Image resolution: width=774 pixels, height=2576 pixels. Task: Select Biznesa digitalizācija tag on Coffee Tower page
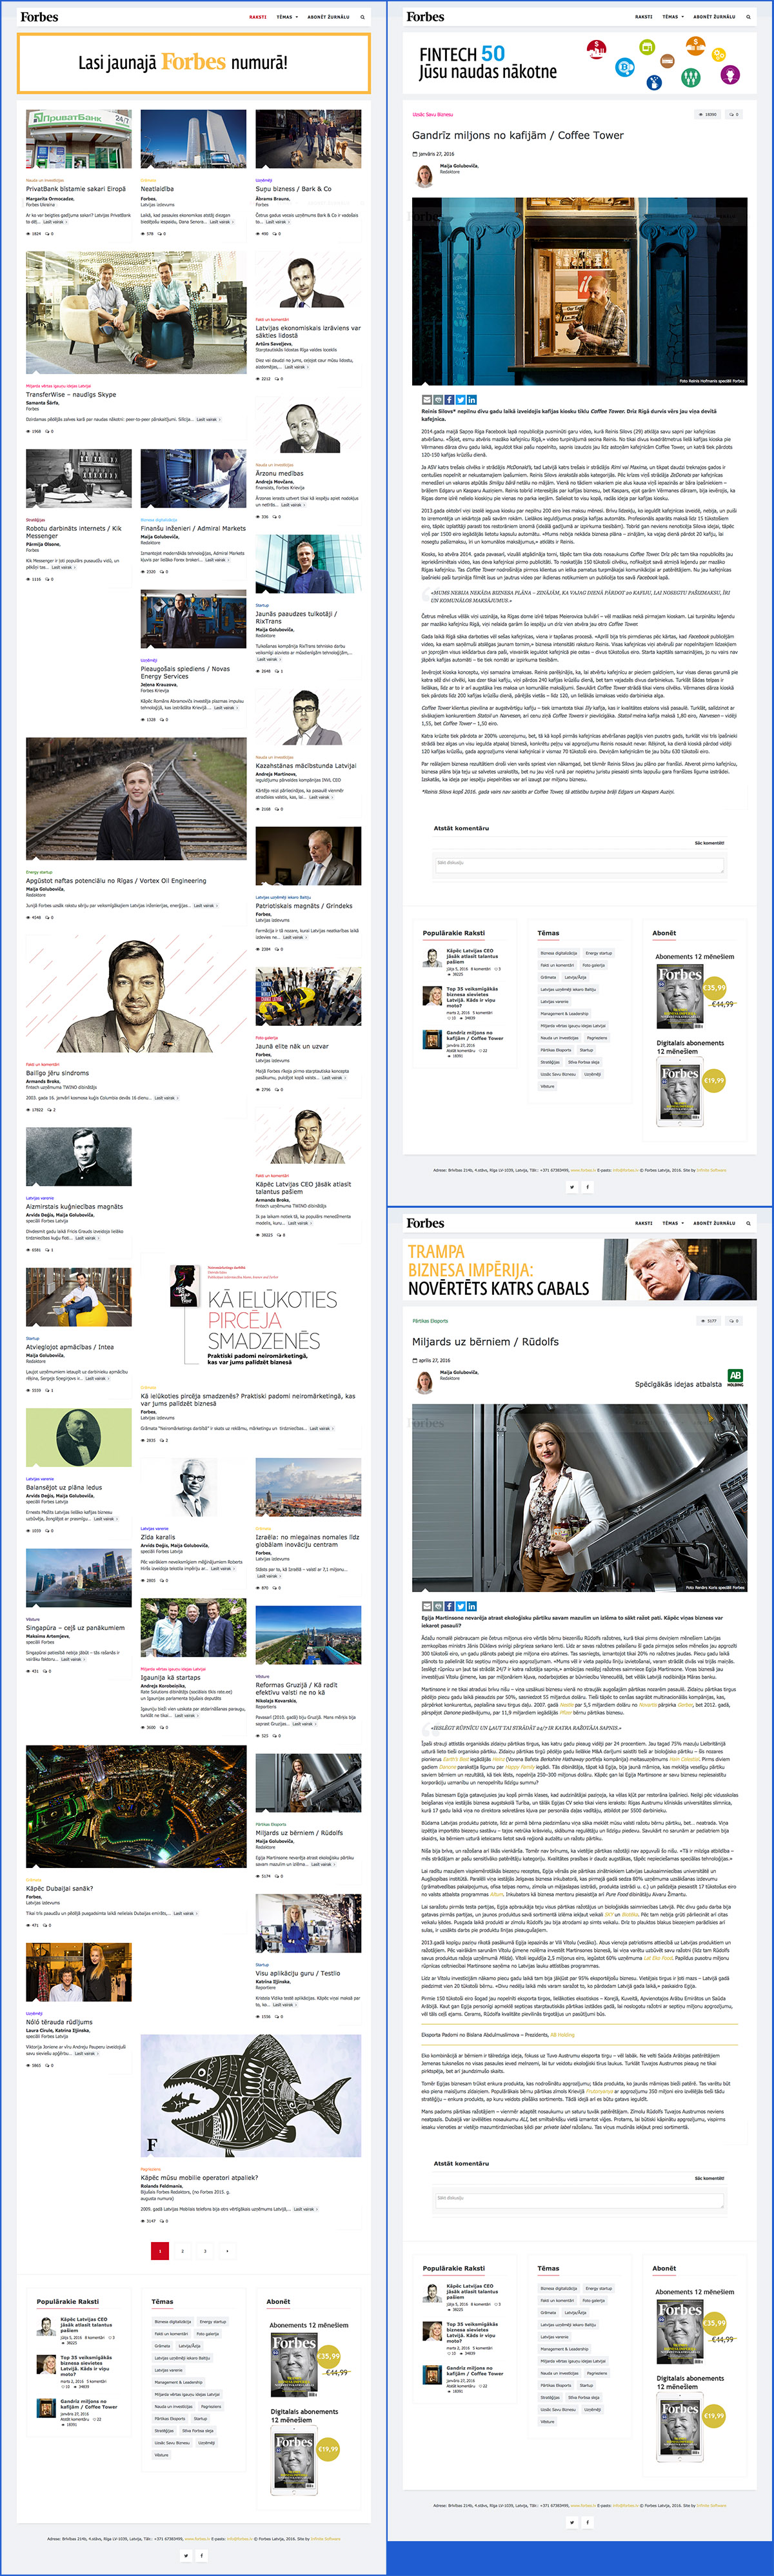559,953
